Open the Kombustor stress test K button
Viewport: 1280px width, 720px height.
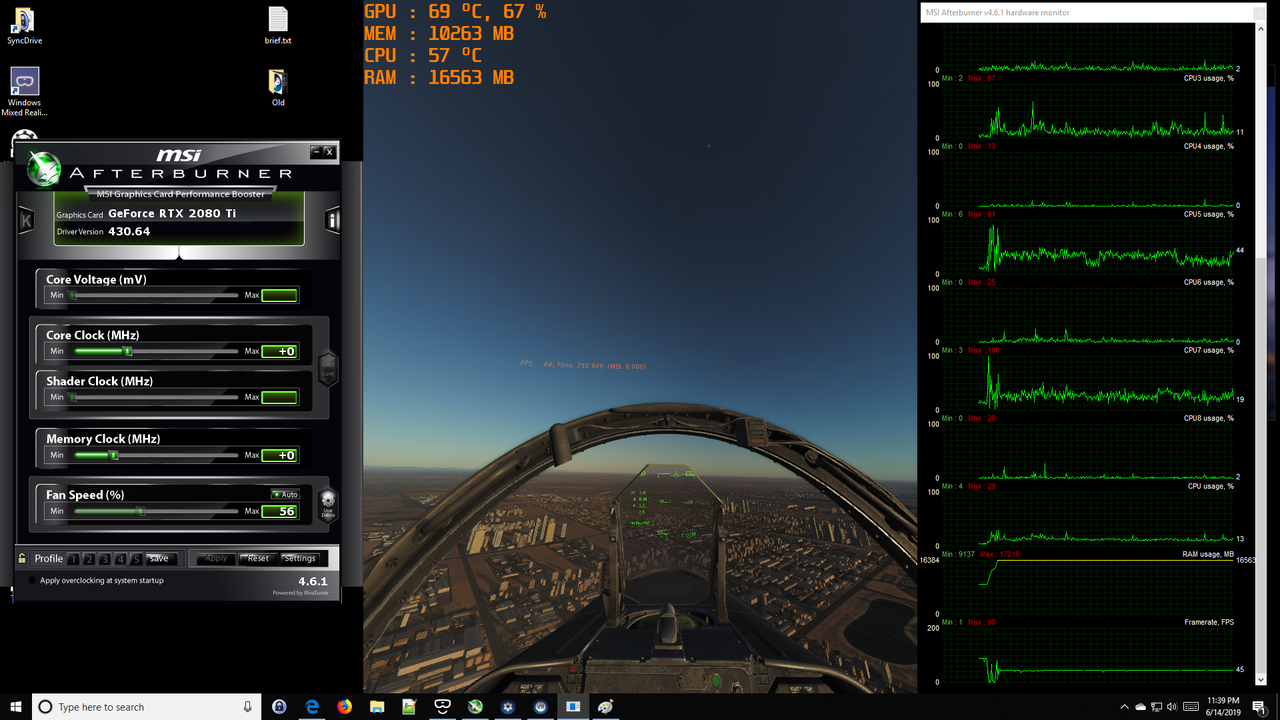tap(26, 220)
